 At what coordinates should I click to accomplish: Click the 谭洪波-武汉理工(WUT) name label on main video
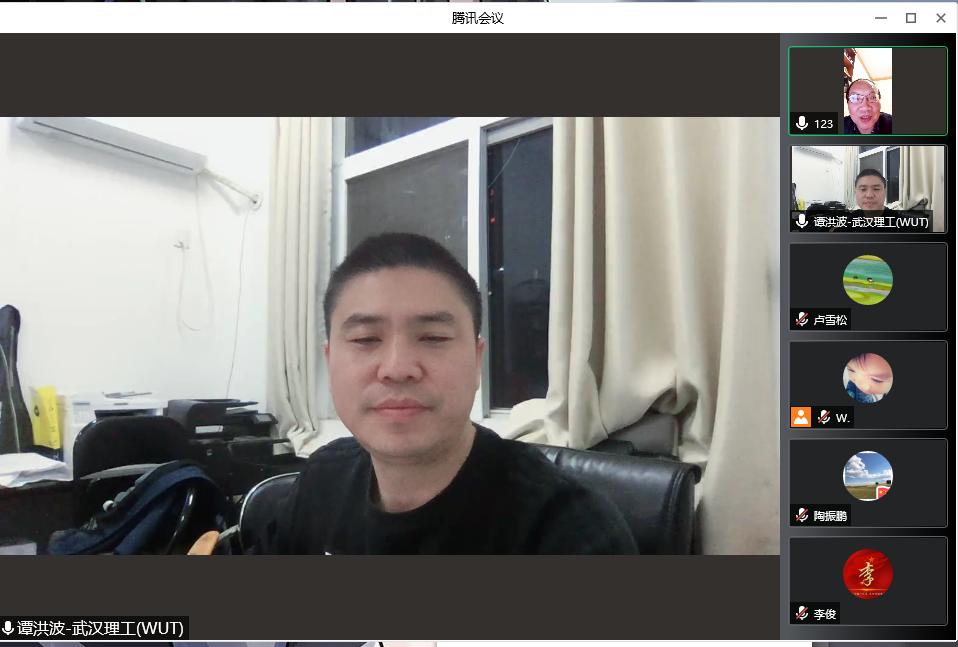tap(100, 628)
